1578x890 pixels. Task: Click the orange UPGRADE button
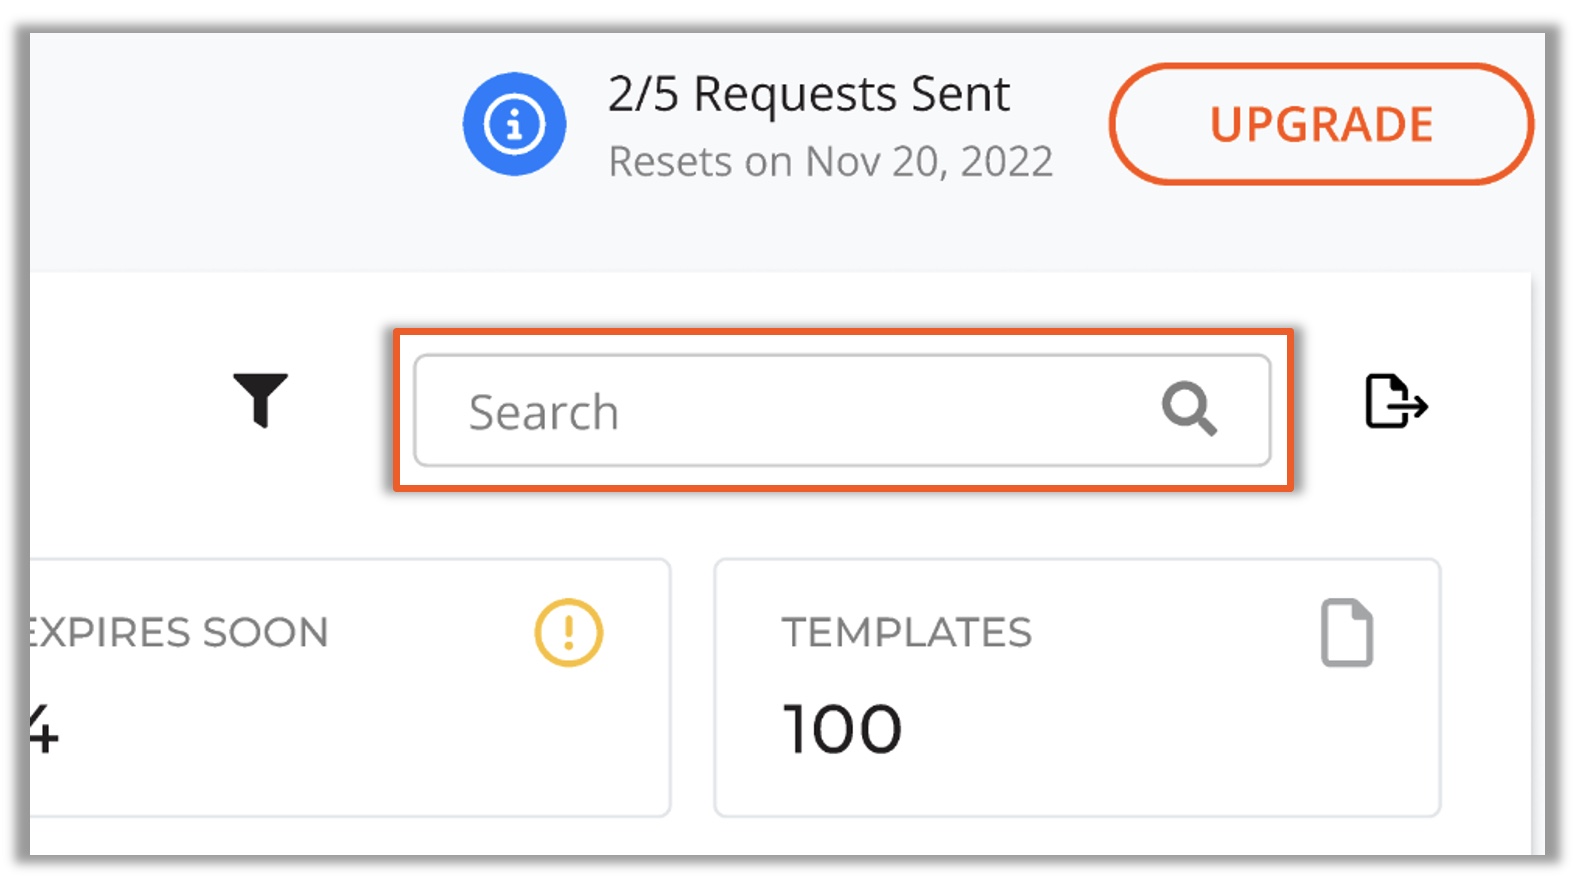(1321, 124)
